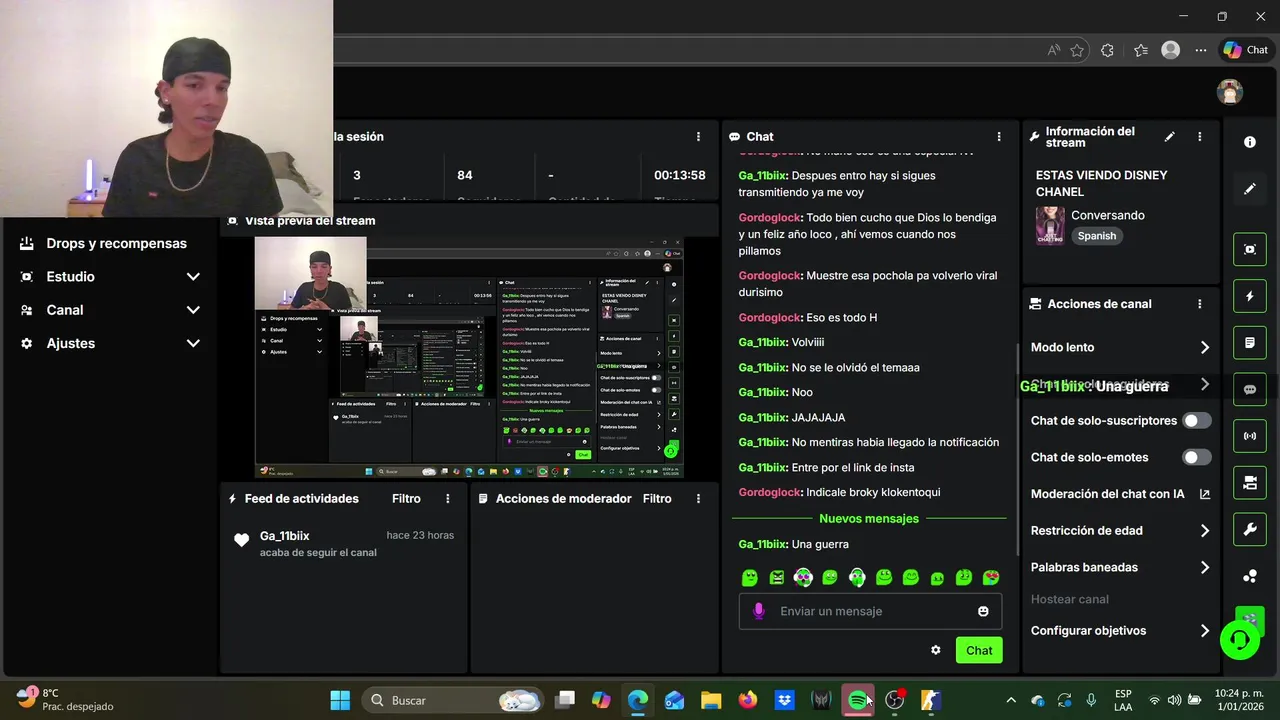This screenshot has height=720, width=1280.
Task: Click the channel profile avatar
Action: [x=1230, y=92]
